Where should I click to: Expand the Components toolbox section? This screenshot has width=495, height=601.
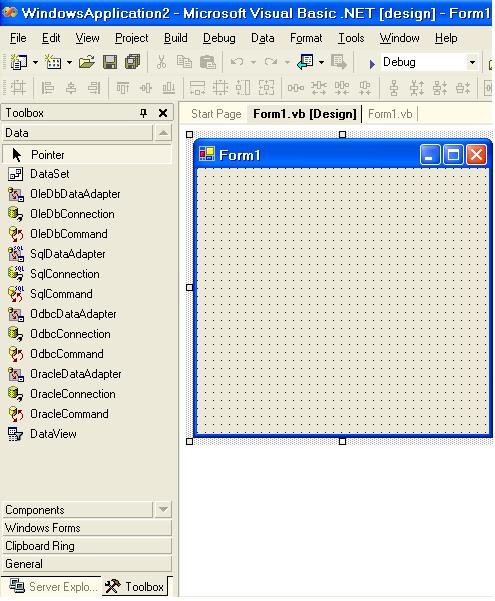click(x=78, y=510)
